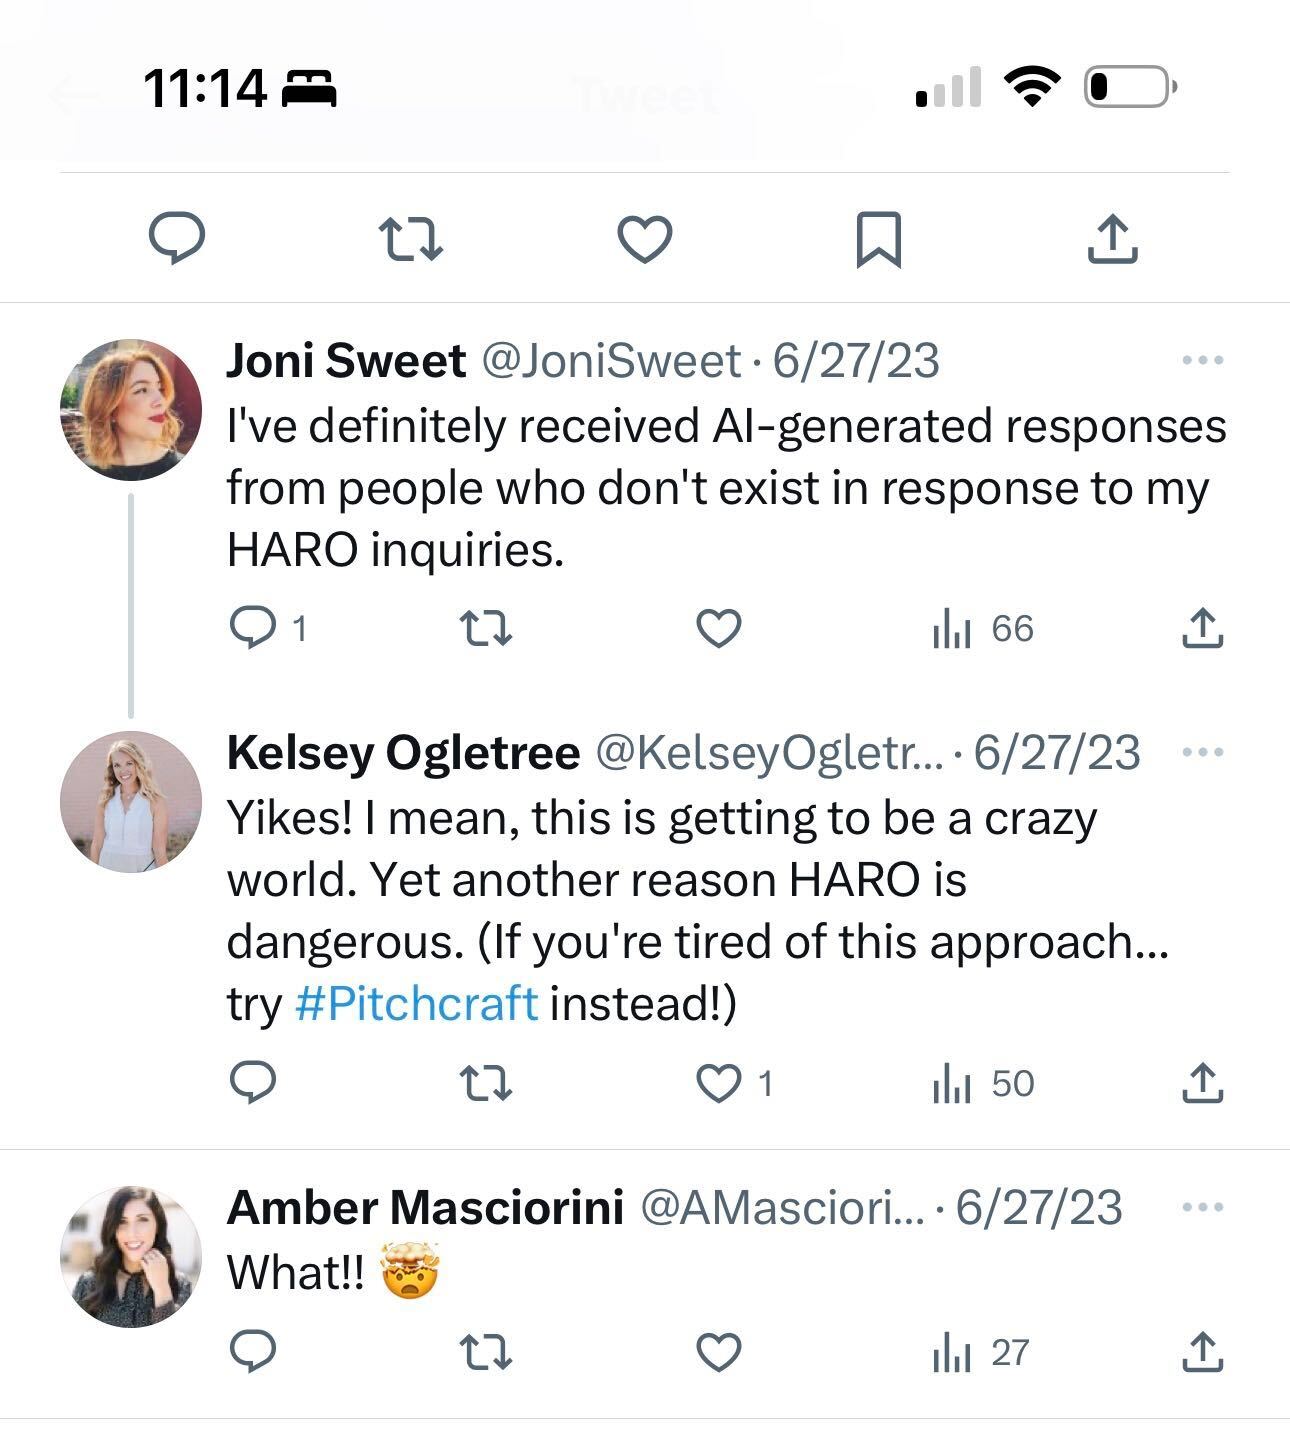Like Joni Sweet's tweet about HARO
This screenshot has width=1290, height=1442.
point(718,628)
